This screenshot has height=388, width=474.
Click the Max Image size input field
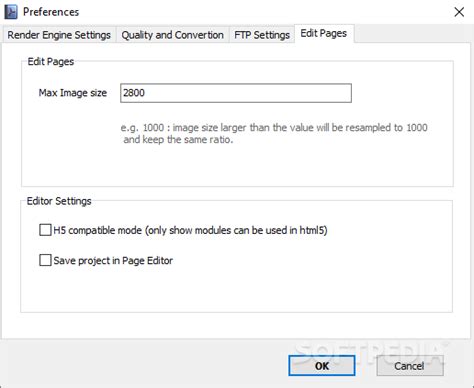236,93
